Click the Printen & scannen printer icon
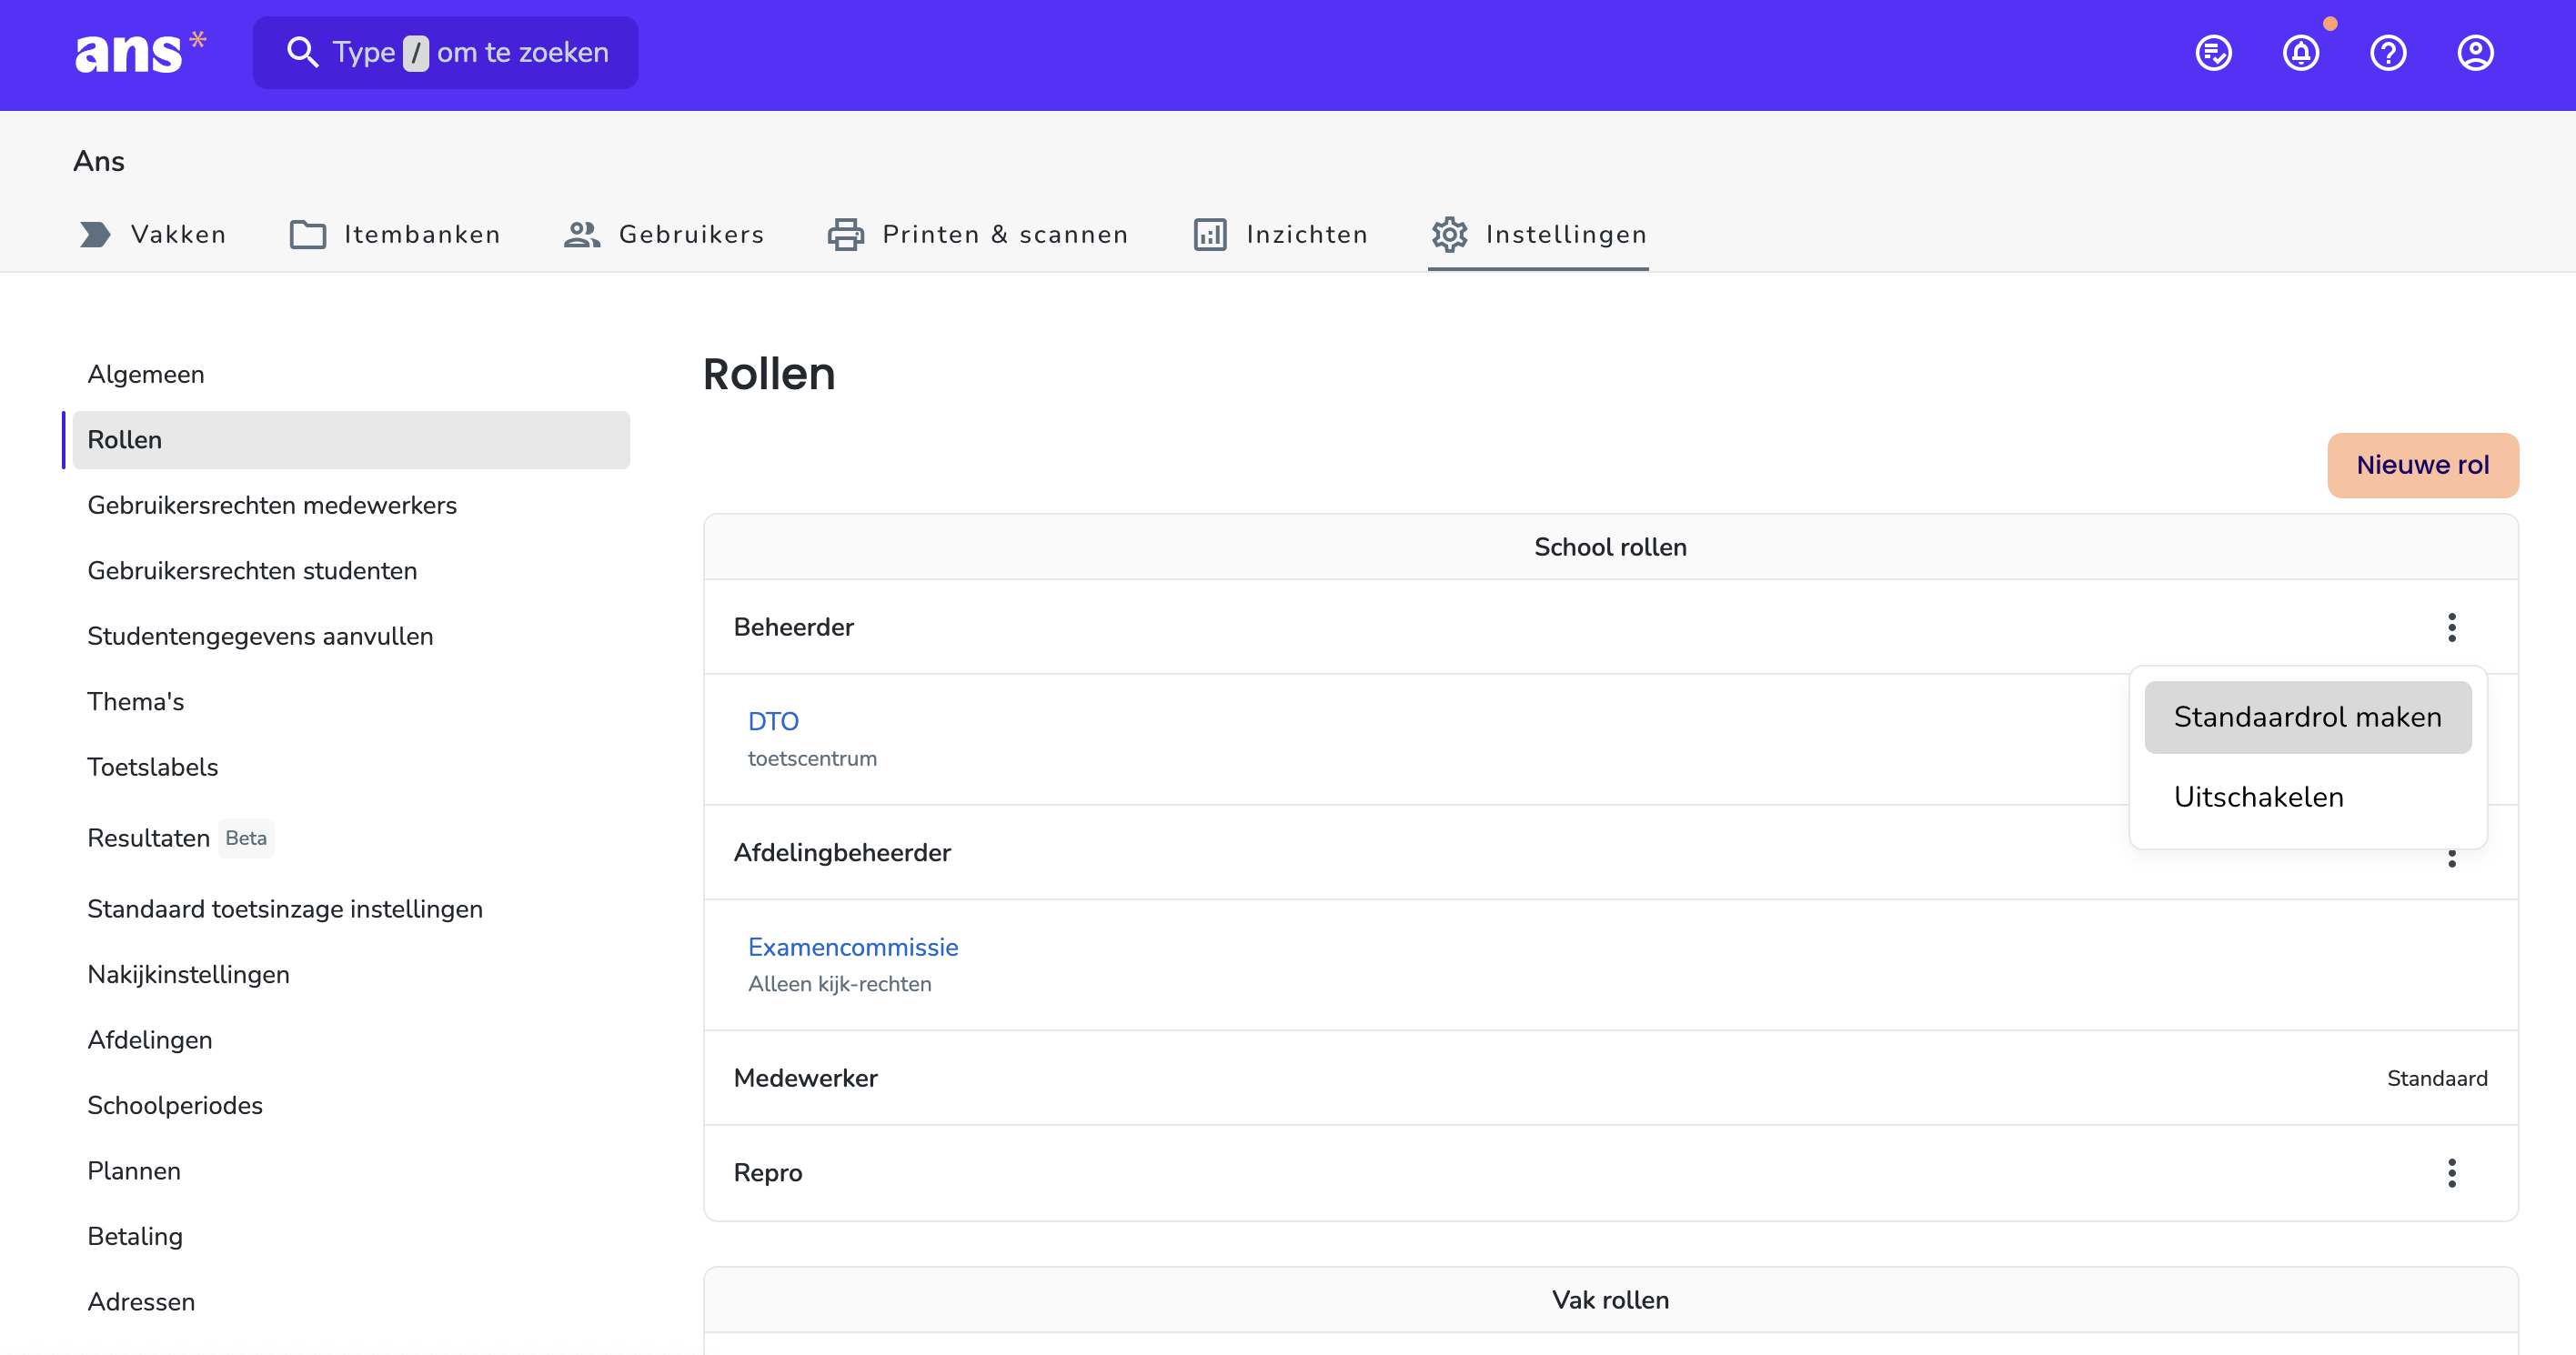Viewport: 2576px width, 1355px height. (846, 234)
